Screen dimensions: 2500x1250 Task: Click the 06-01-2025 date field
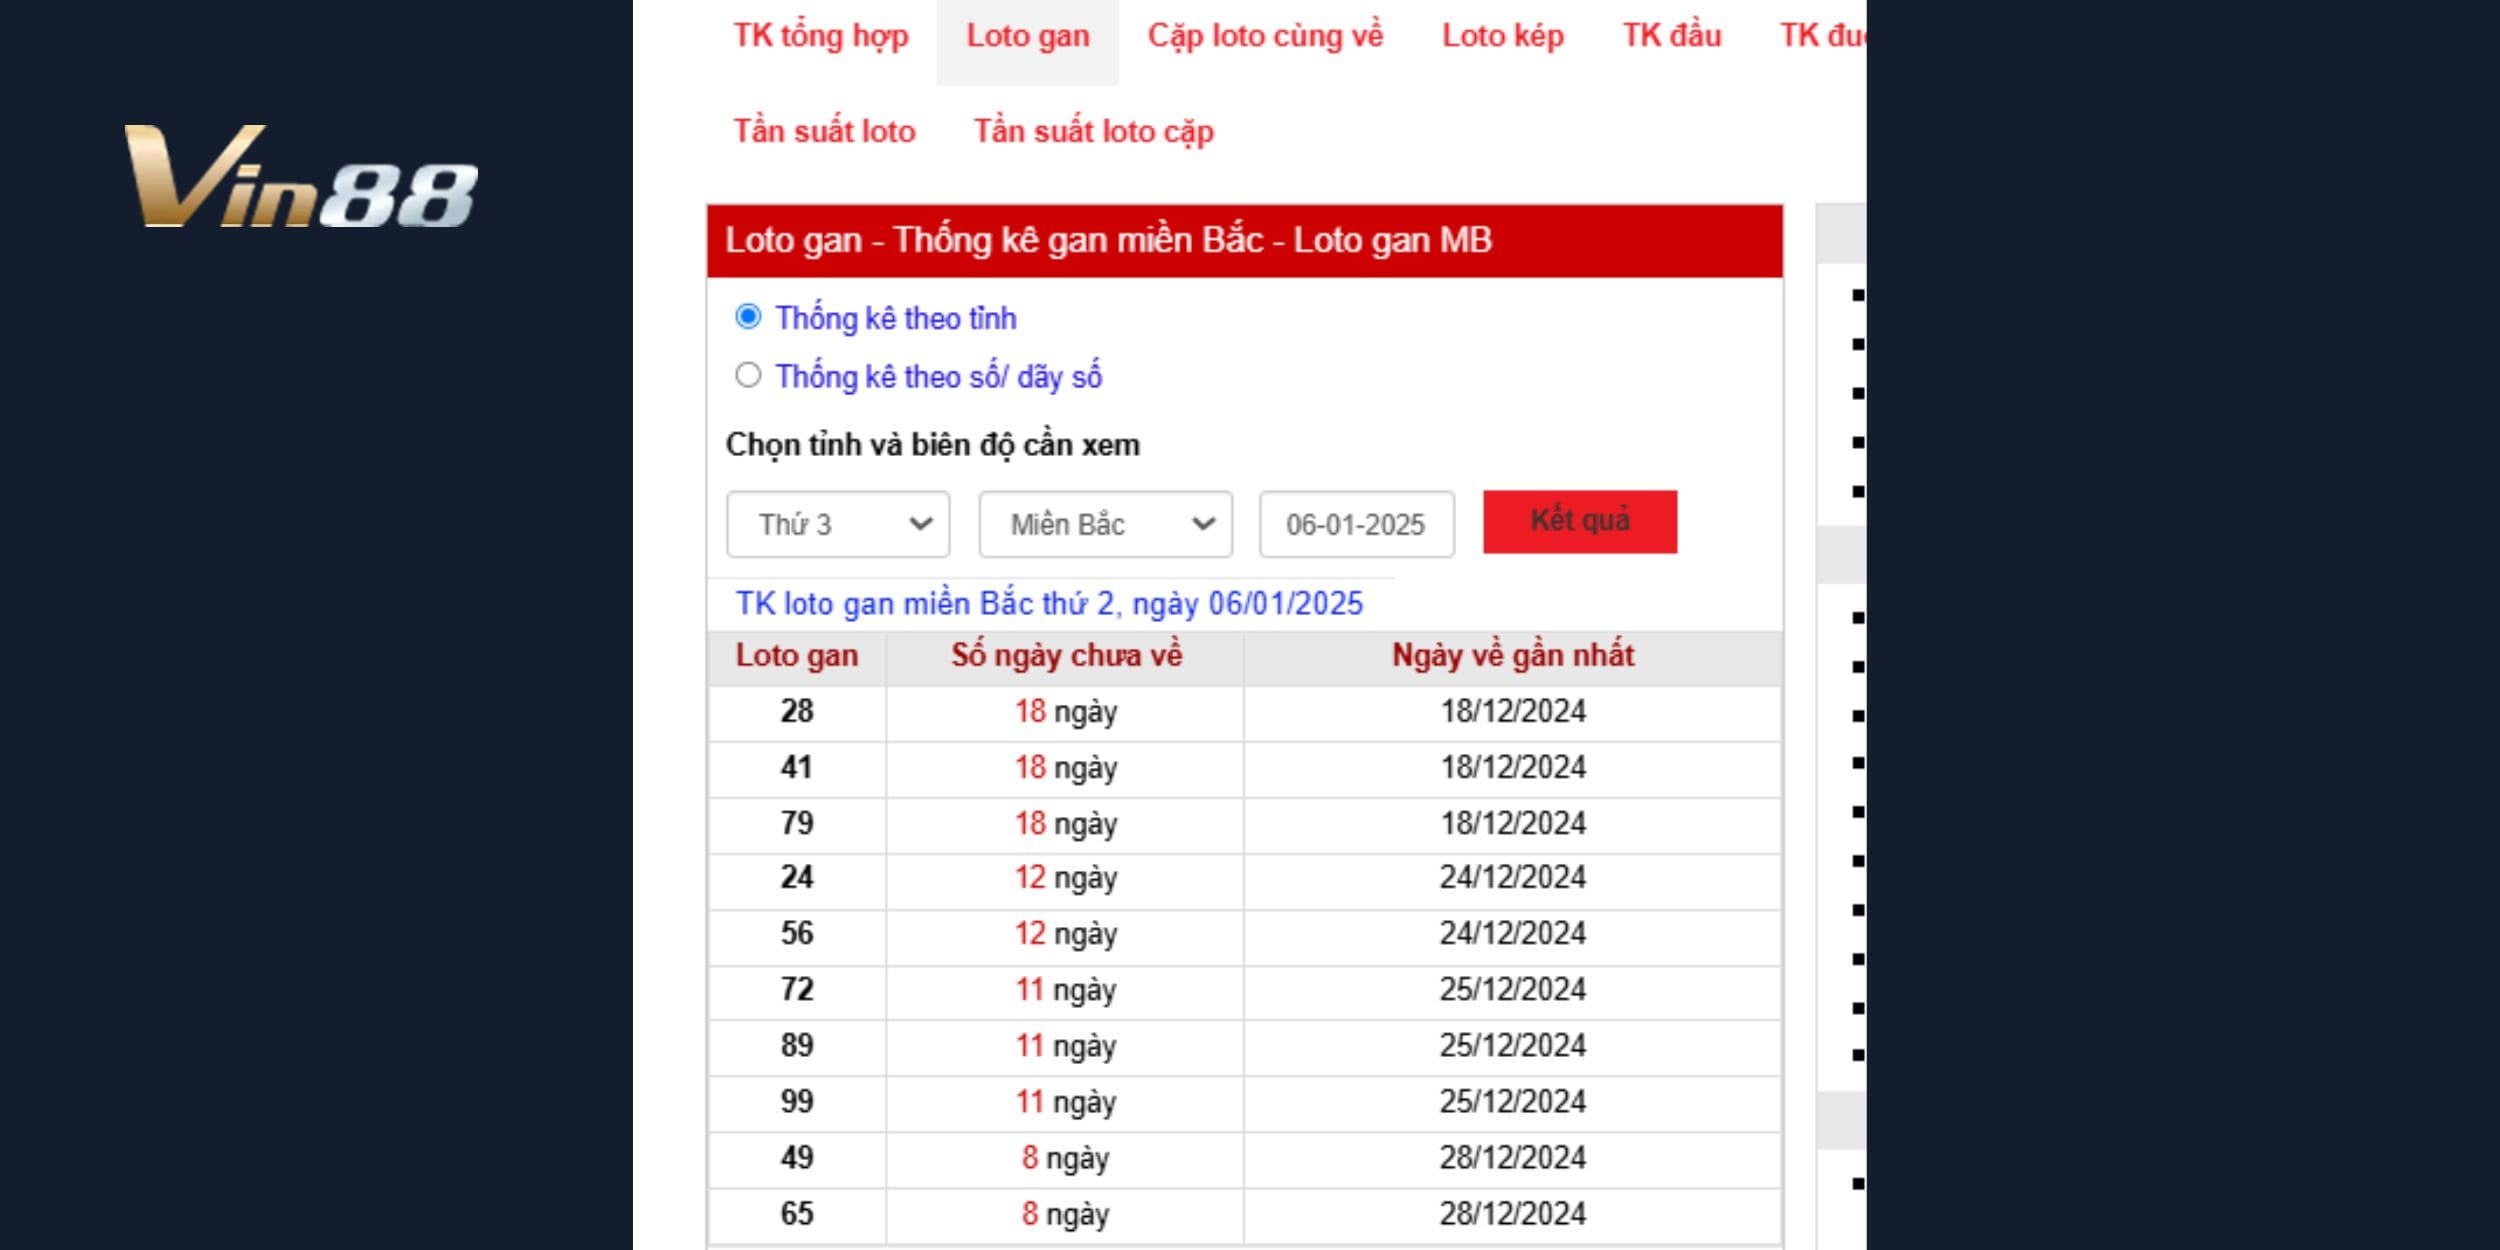pyautogui.click(x=1356, y=524)
